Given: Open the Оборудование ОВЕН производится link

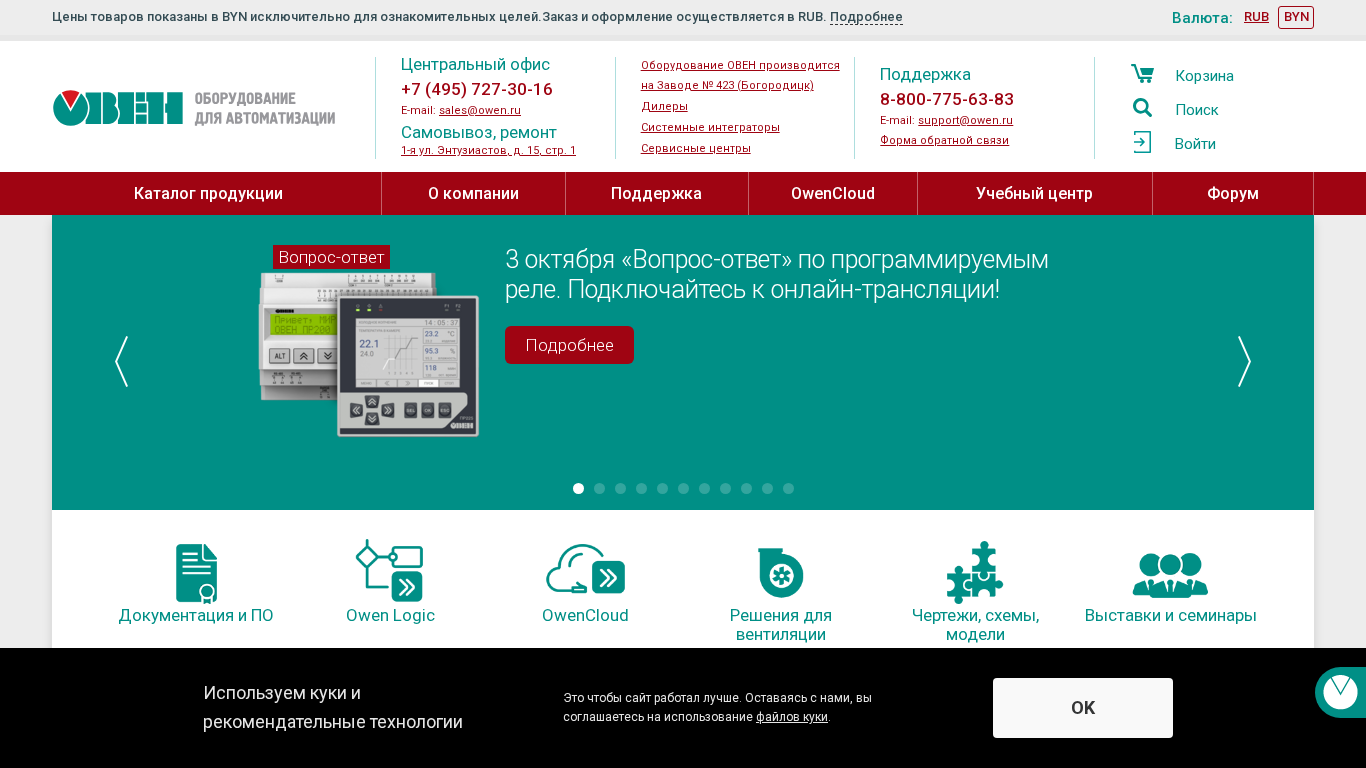Looking at the screenshot, I should click(740, 75).
